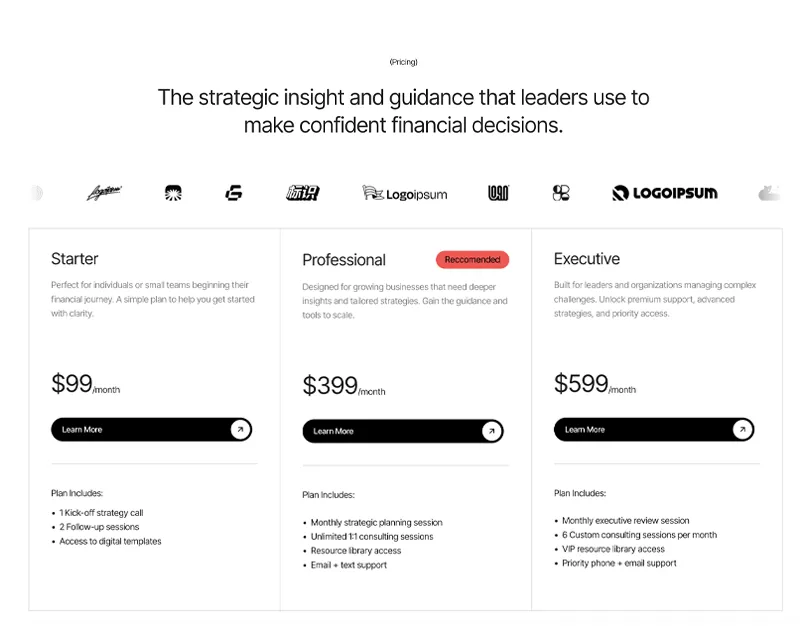This screenshot has width=809, height=639.
Task: Click the Chinese characters logo
Action: click(303, 193)
